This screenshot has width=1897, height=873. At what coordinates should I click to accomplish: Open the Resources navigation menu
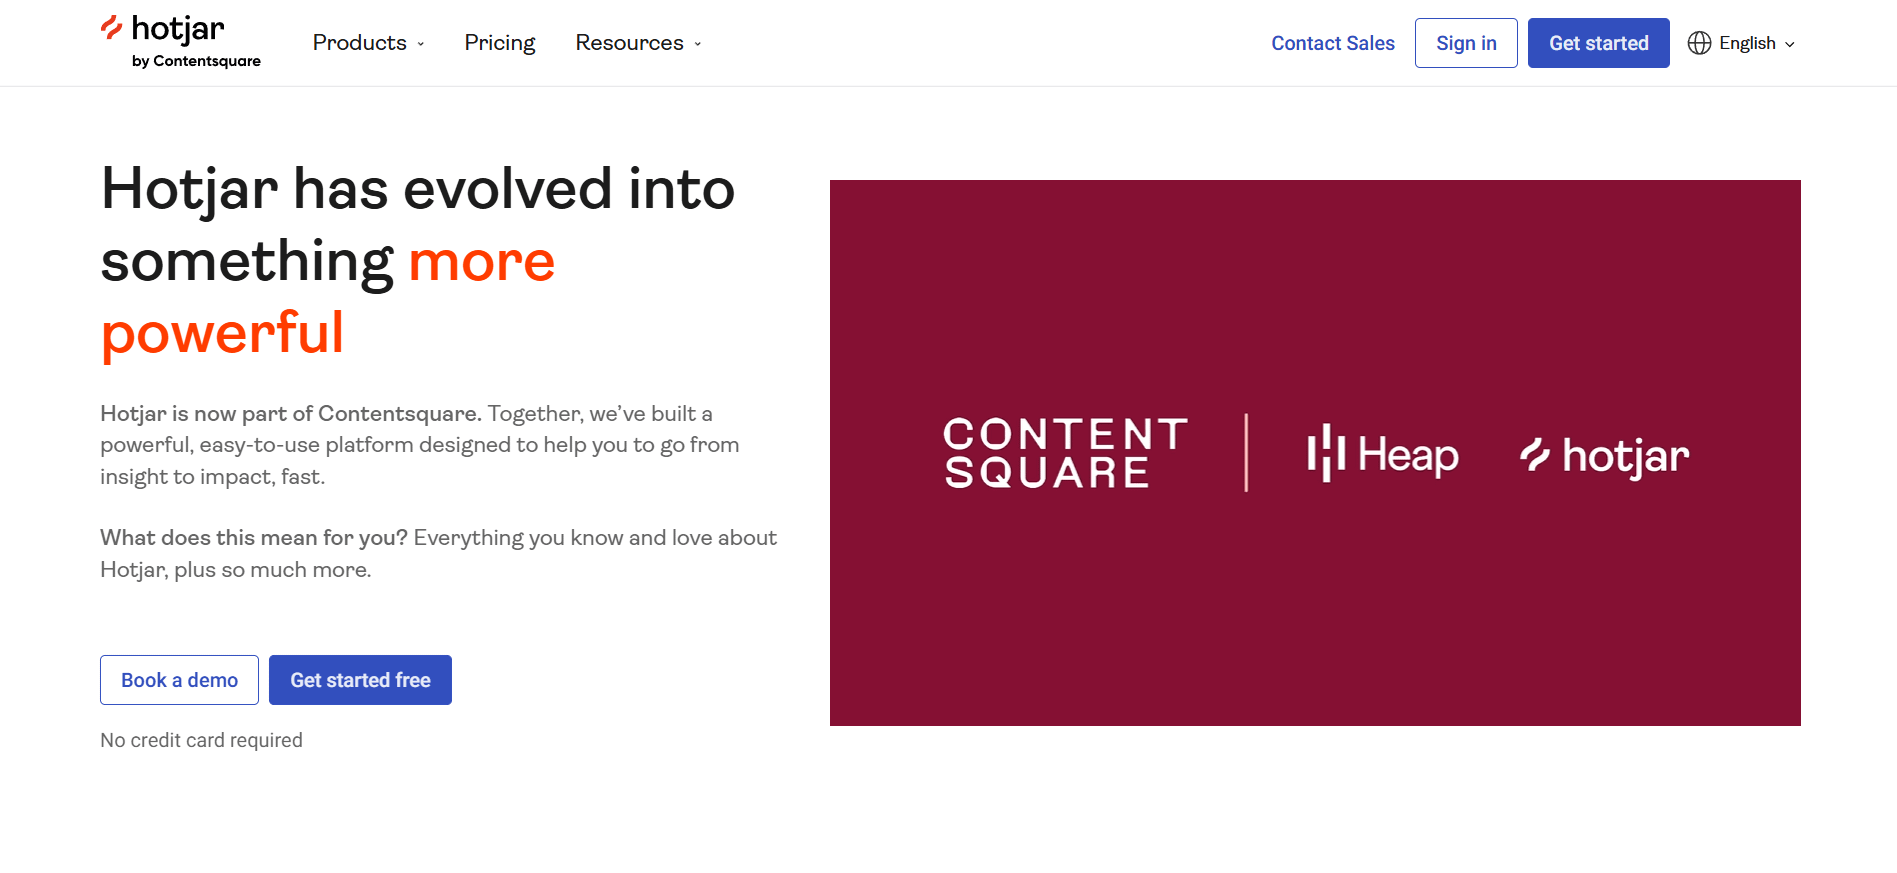[629, 43]
